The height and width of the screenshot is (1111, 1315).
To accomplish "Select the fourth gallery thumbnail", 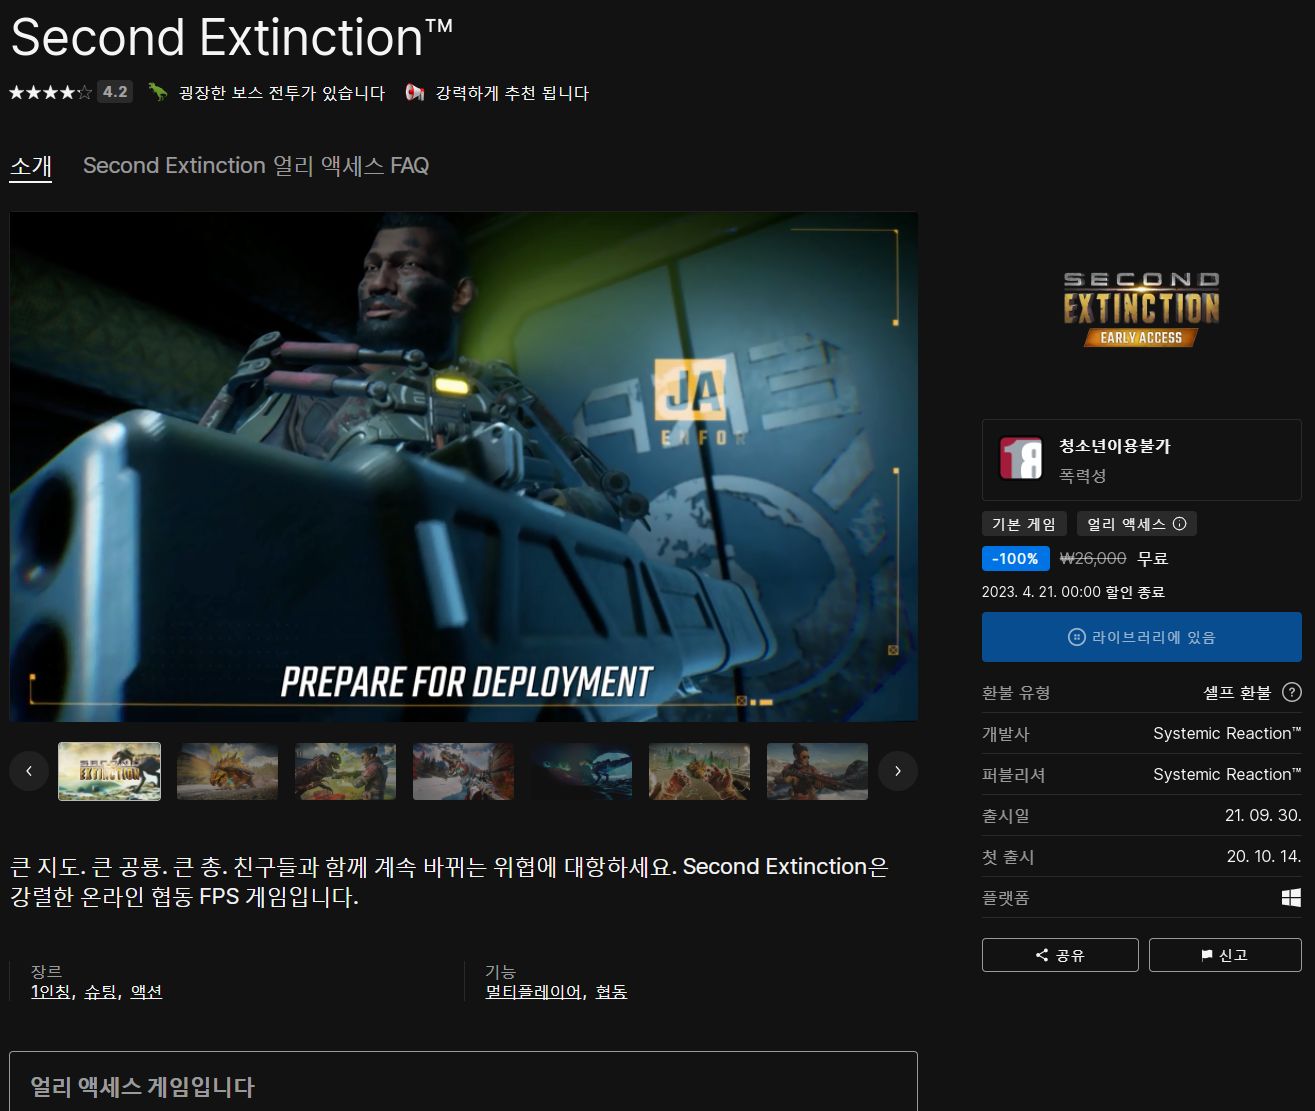I will [x=464, y=771].
